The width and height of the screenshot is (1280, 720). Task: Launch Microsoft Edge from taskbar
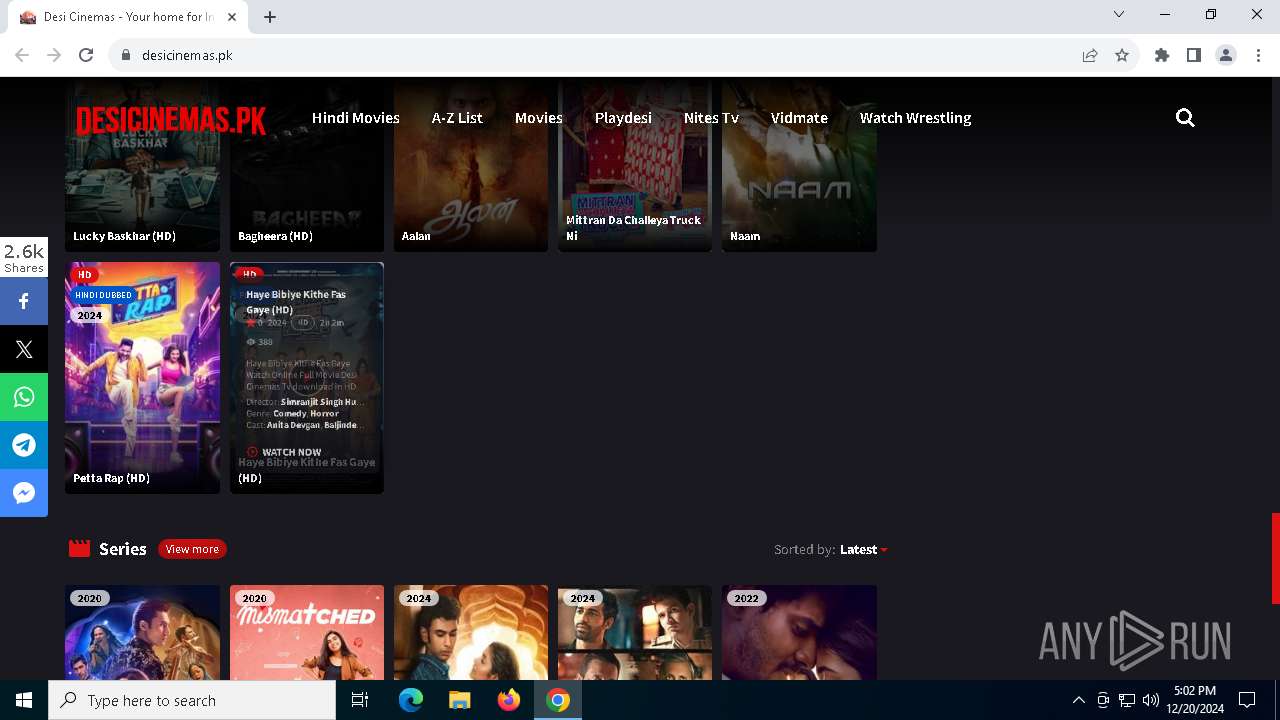411,700
